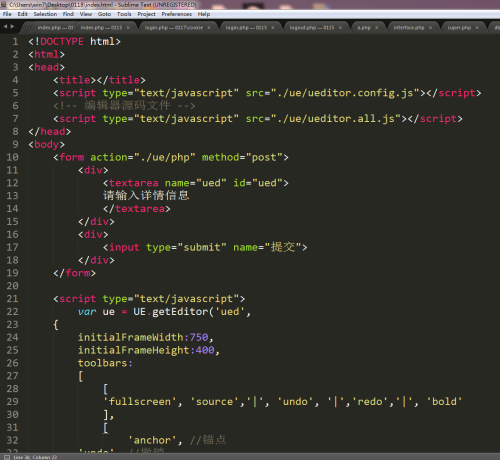This screenshot has height=460, width=500.
Task: Open the File menu
Action: pyautogui.click(x=7, y=14)
